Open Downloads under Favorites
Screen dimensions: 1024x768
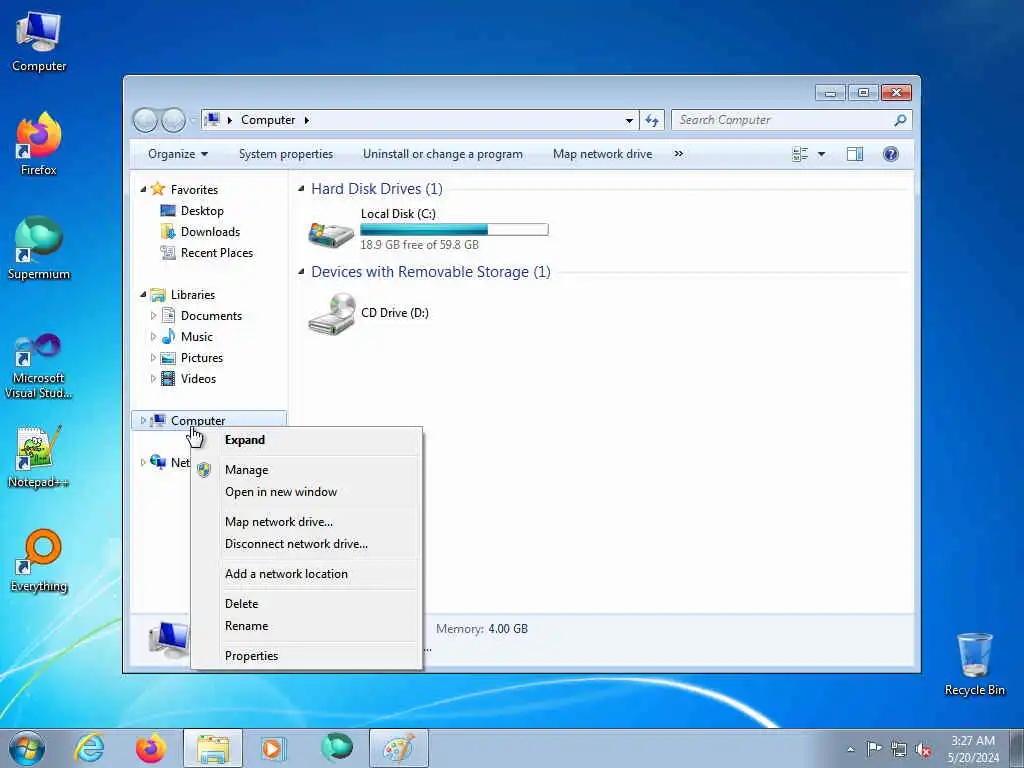point(210,232)
